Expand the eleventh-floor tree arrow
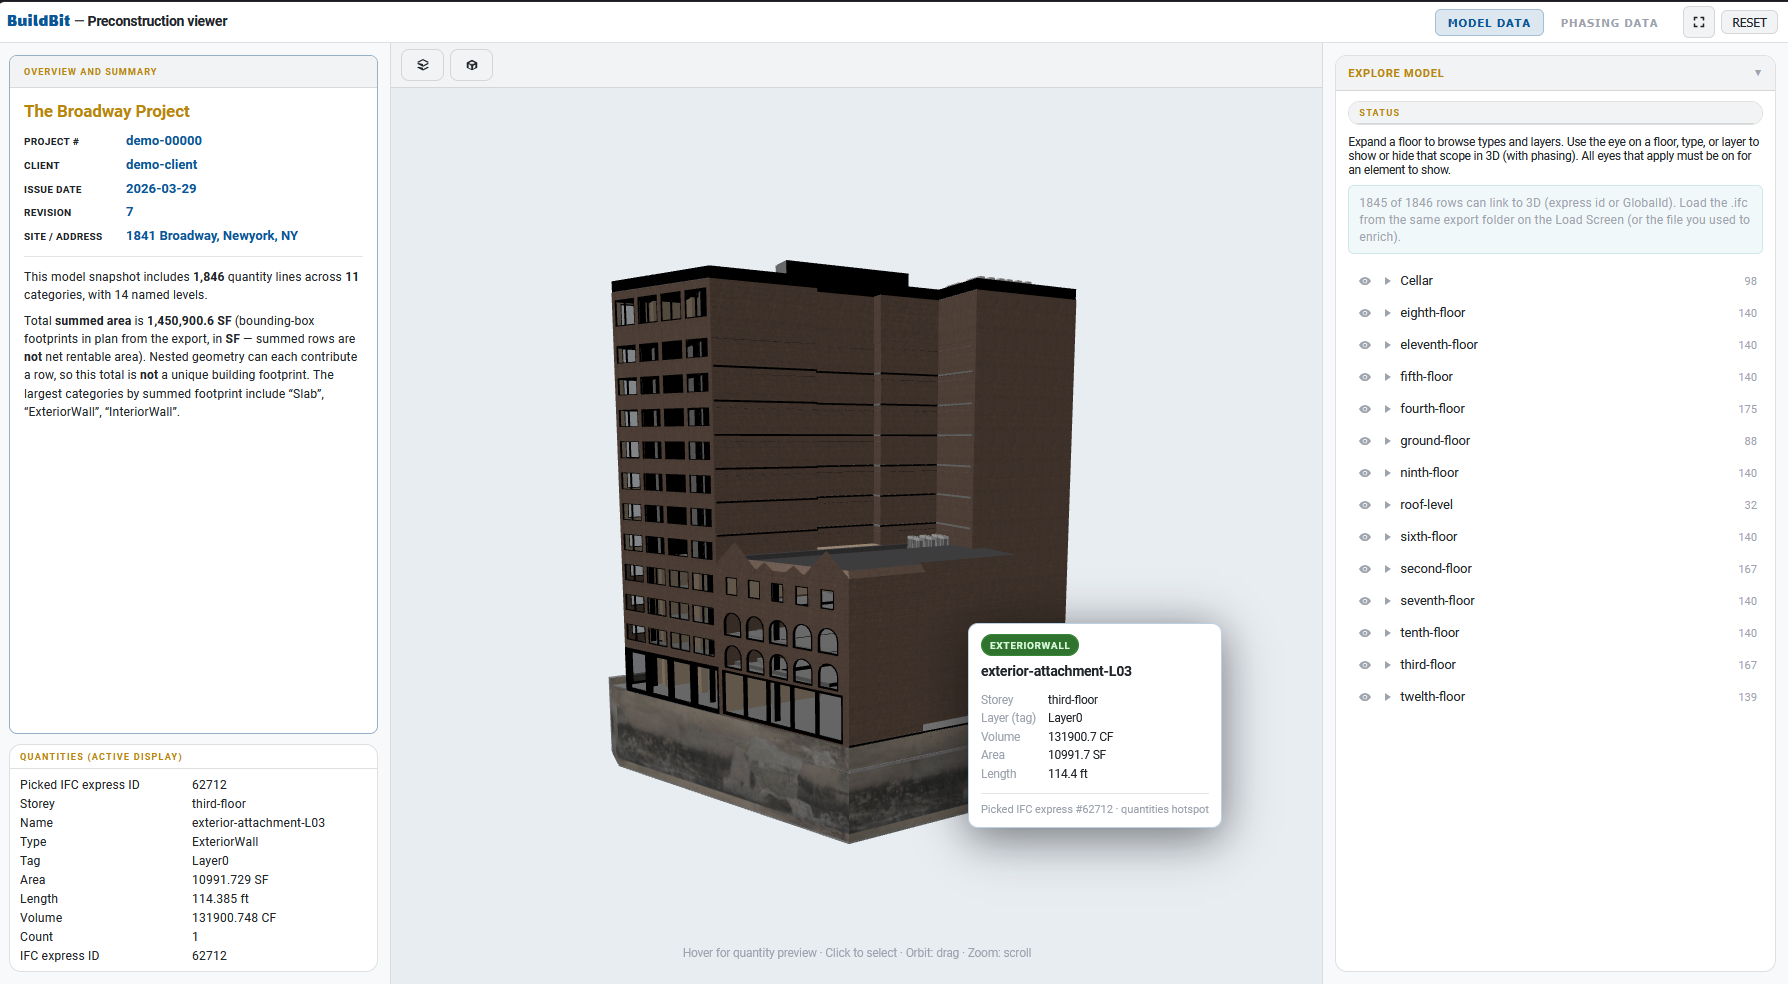Image resolution: width=1788 pixels, height=984 pixels. click(x=1387, y=345)
